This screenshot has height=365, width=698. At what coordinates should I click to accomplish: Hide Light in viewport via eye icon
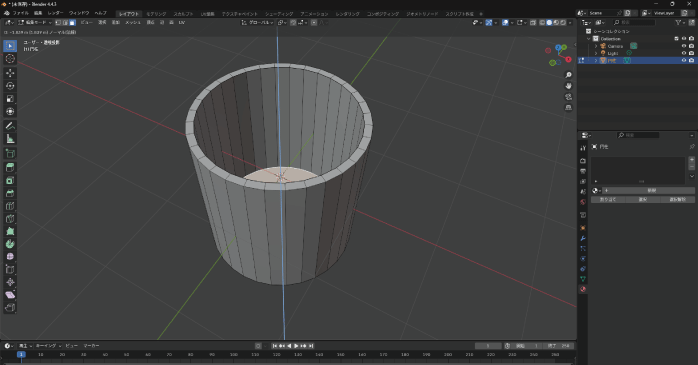684,53
